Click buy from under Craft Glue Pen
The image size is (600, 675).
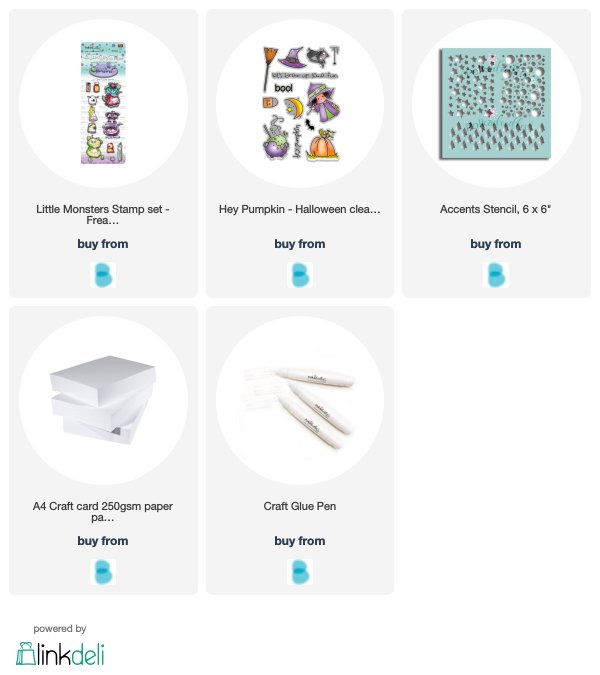(x=300, y=541)
